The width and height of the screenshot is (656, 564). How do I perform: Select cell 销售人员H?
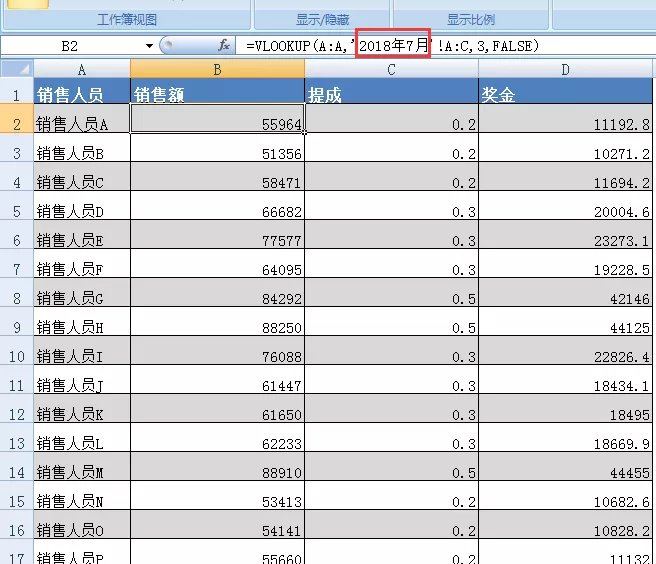click(x=82, y=321)
